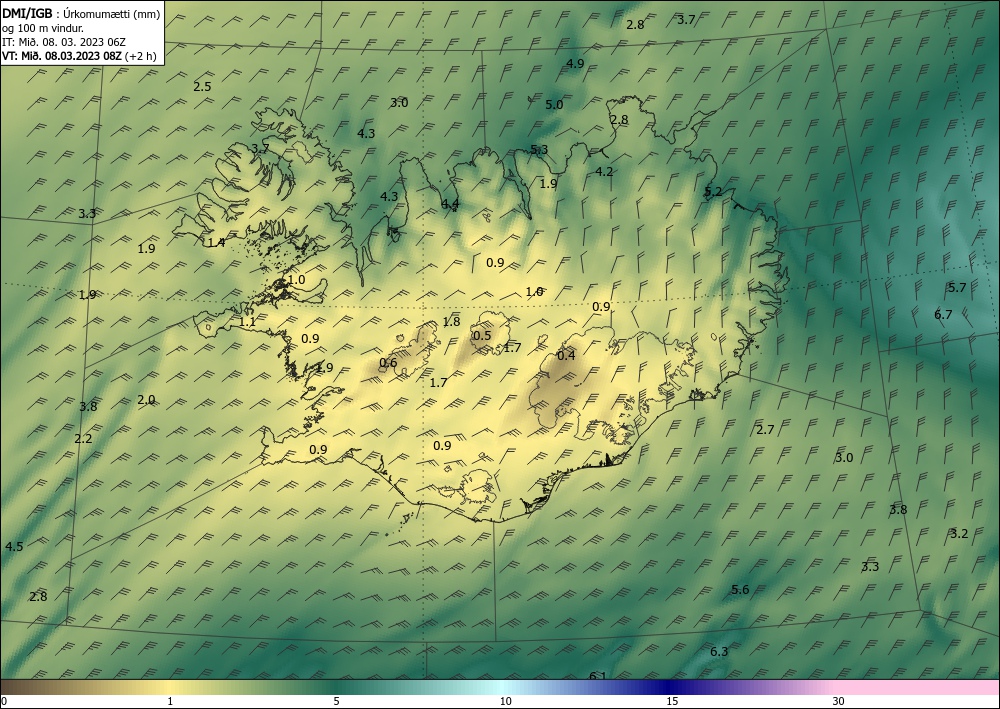Click the 4.9 precipitation value
This screenshot has height=709, width=1000.
coord(575,63)
